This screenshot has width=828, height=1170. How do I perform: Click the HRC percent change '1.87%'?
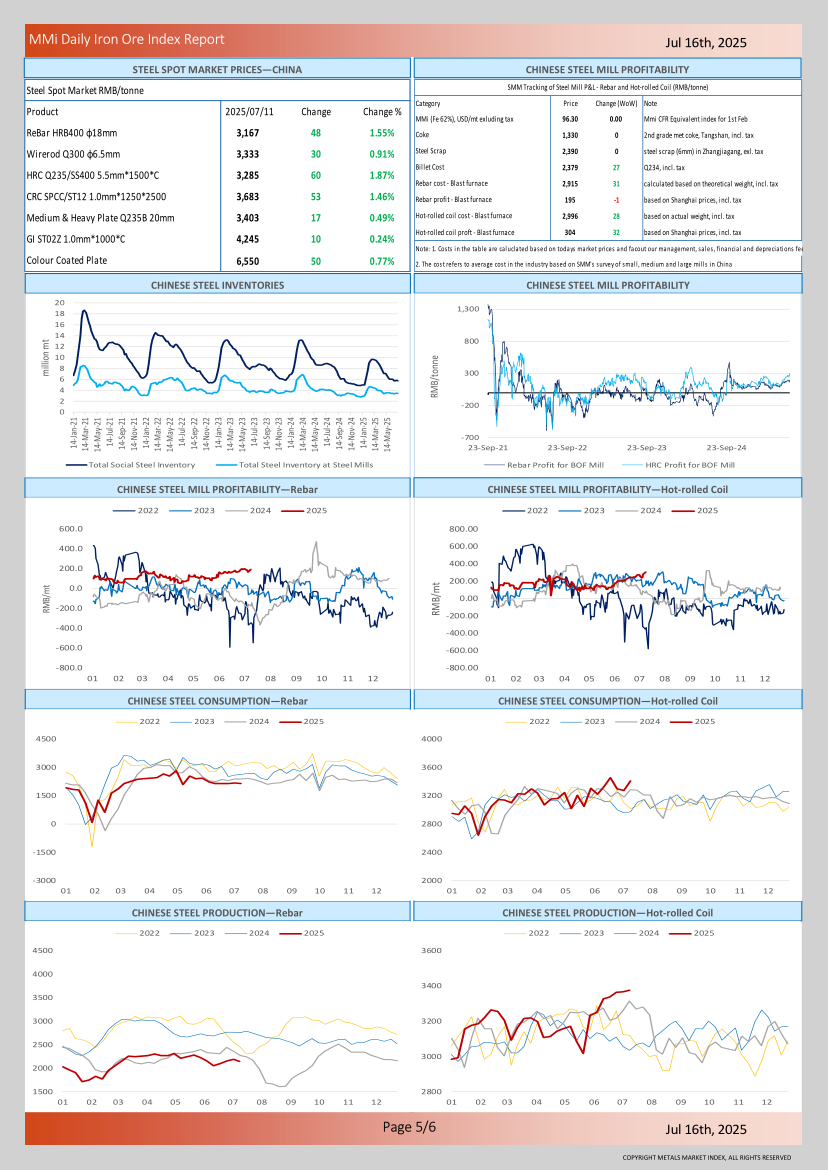coord(382,175)
